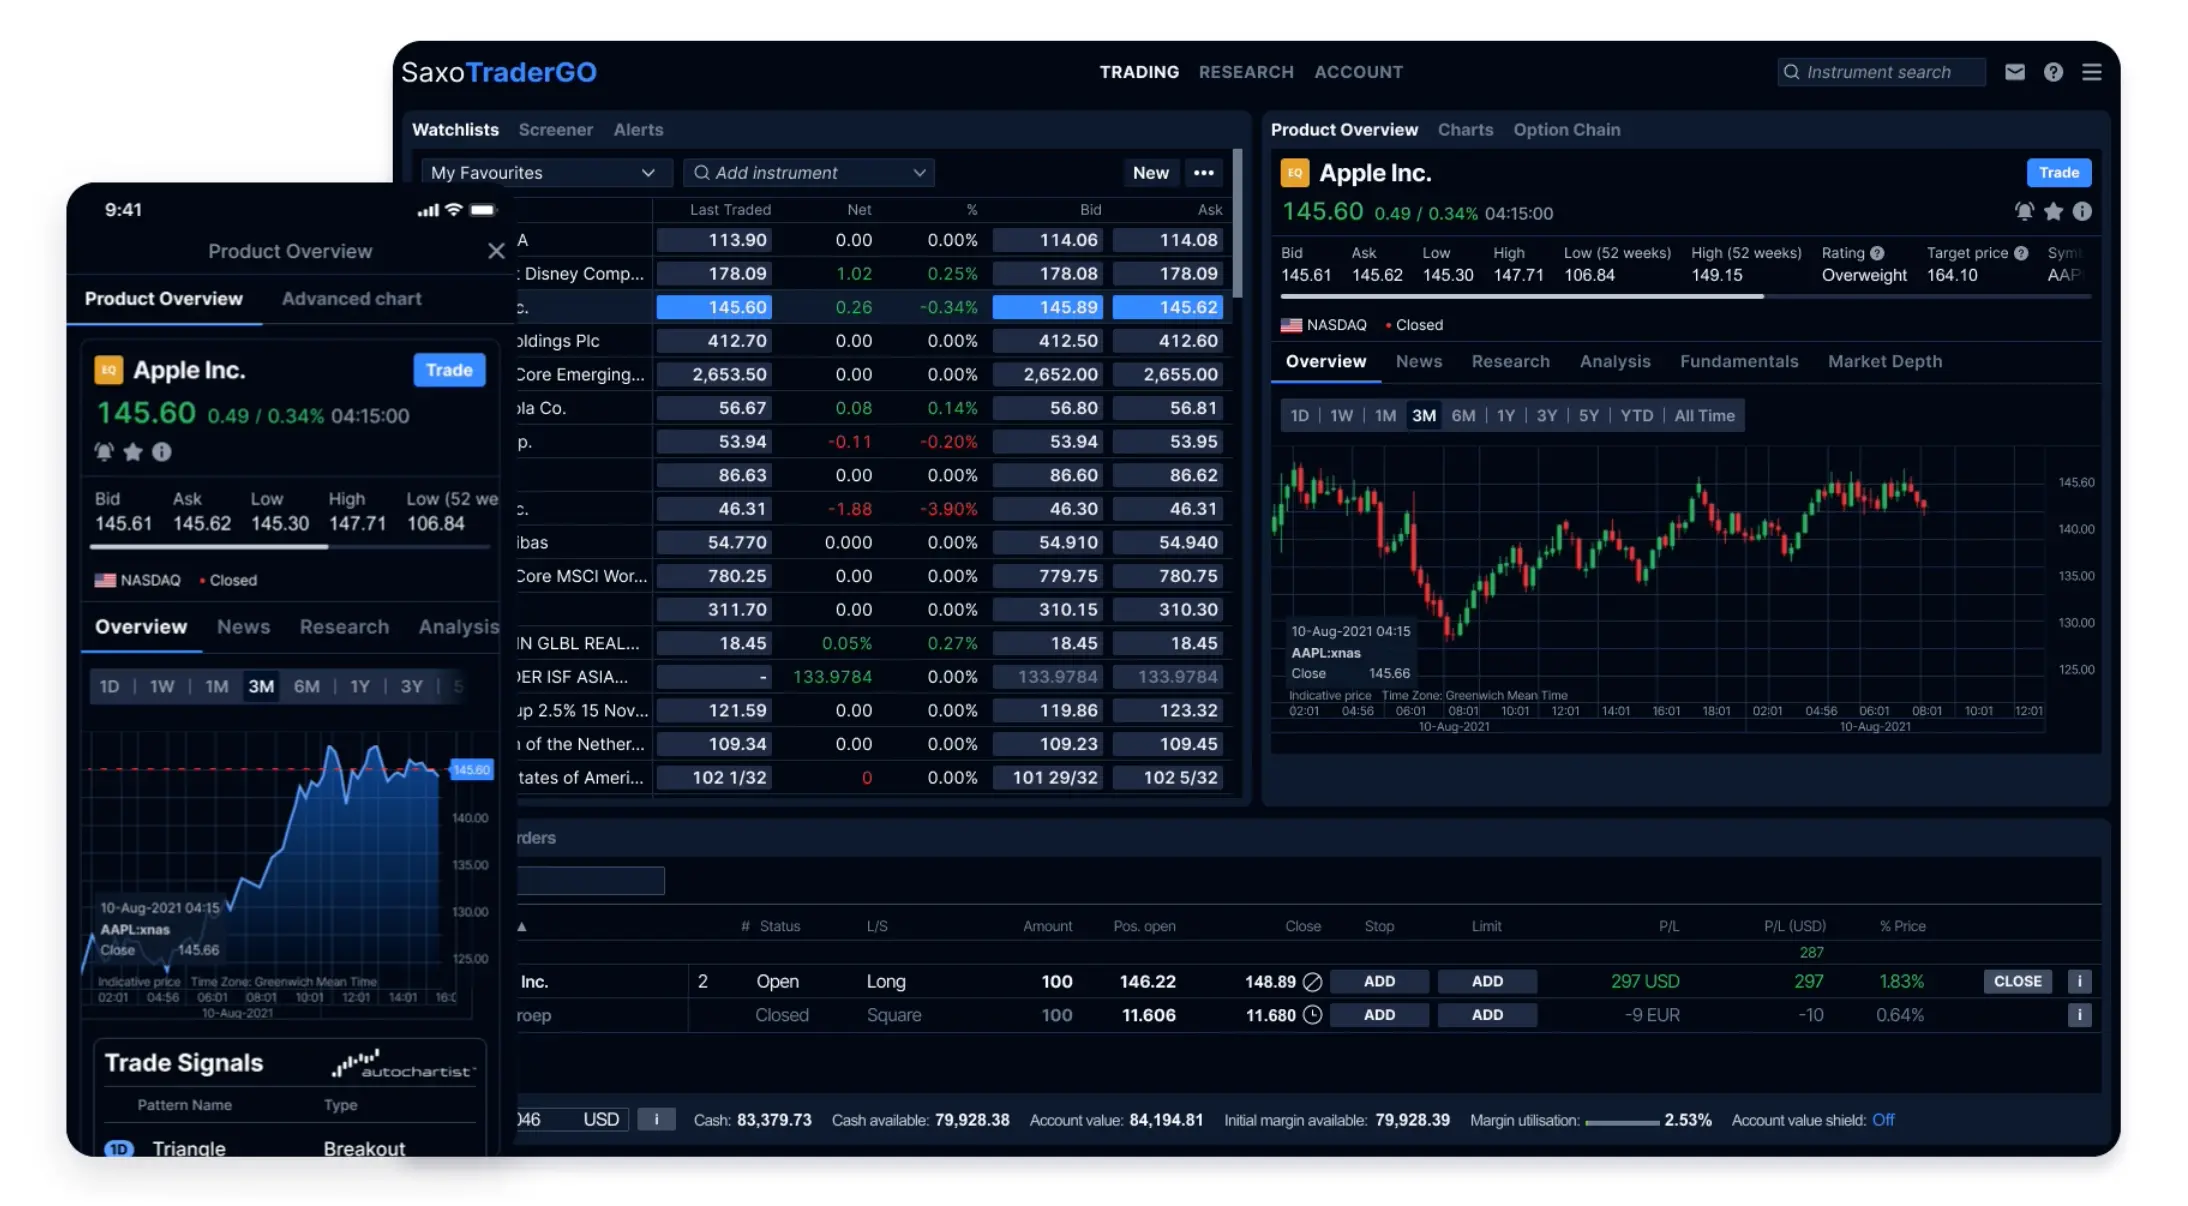
Task: Toggle the Account value shield Off setting
Action: [1883, 1120]
